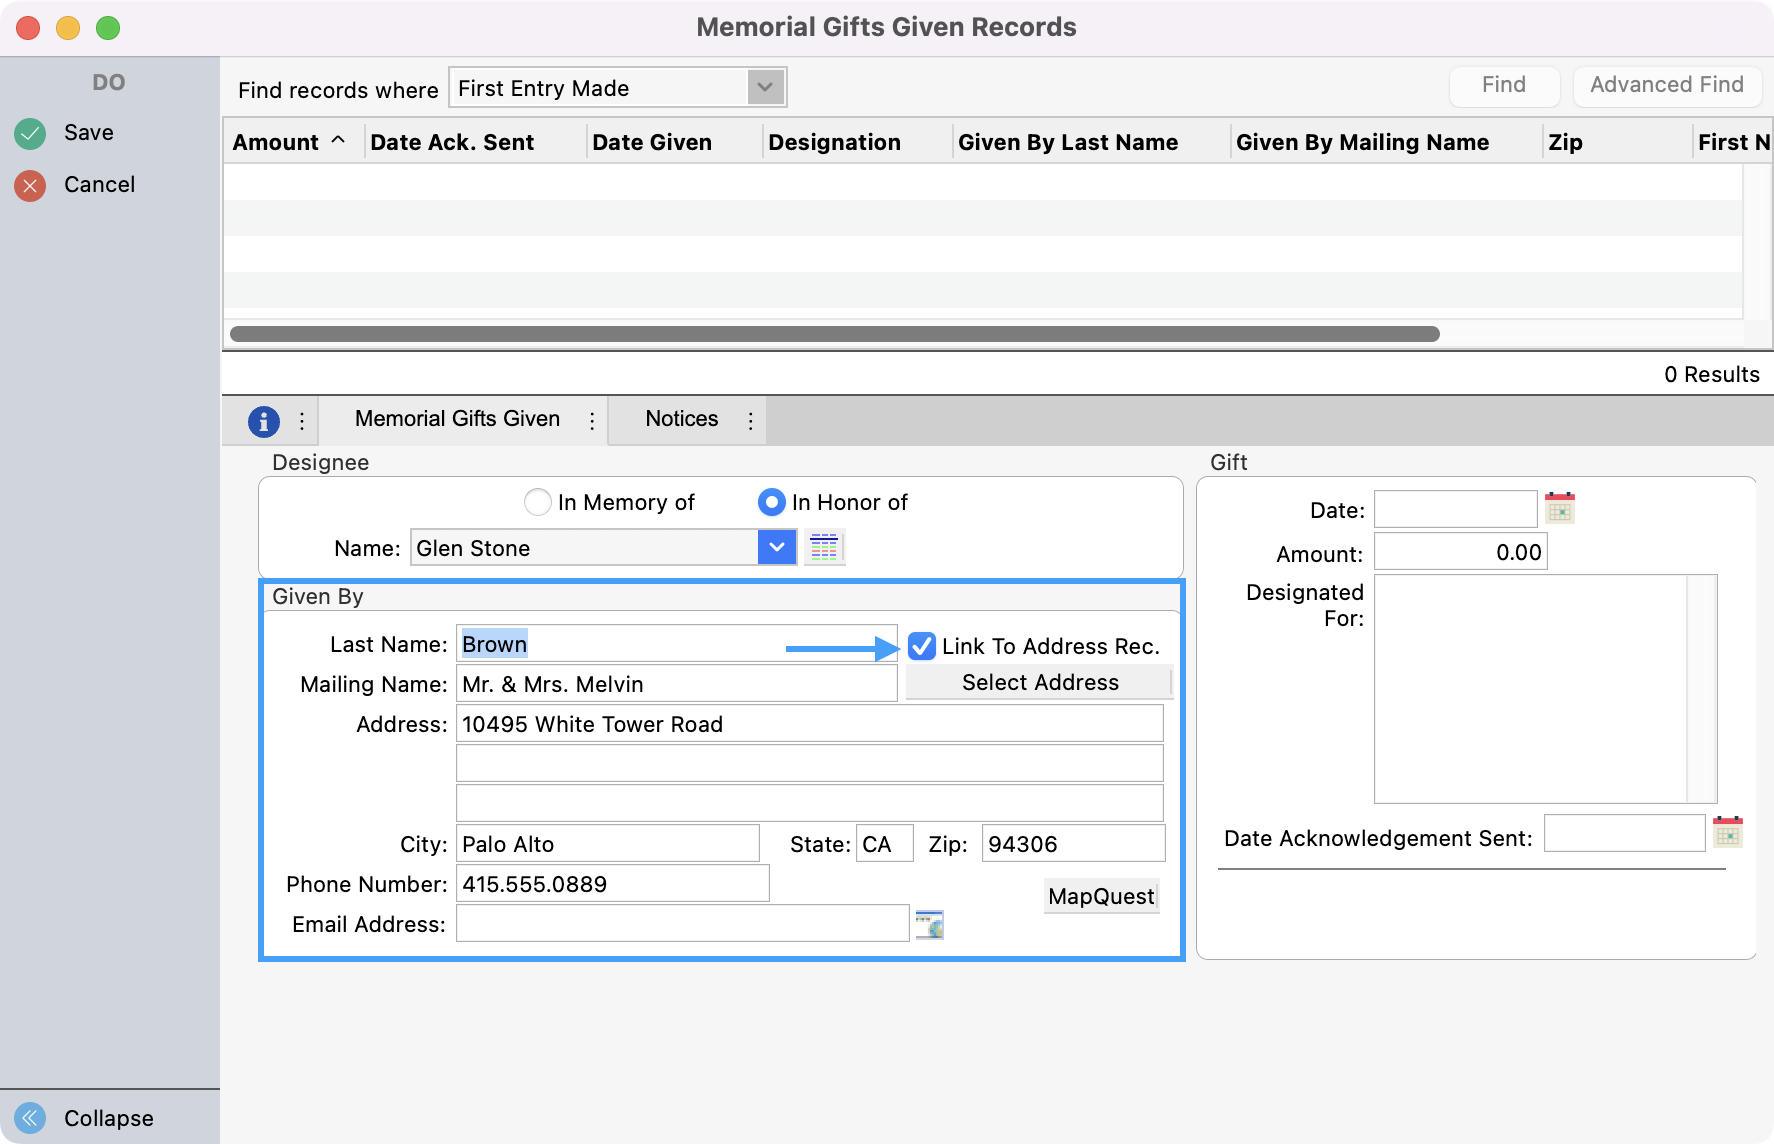Click the Select Address button

coord(1039,683)
